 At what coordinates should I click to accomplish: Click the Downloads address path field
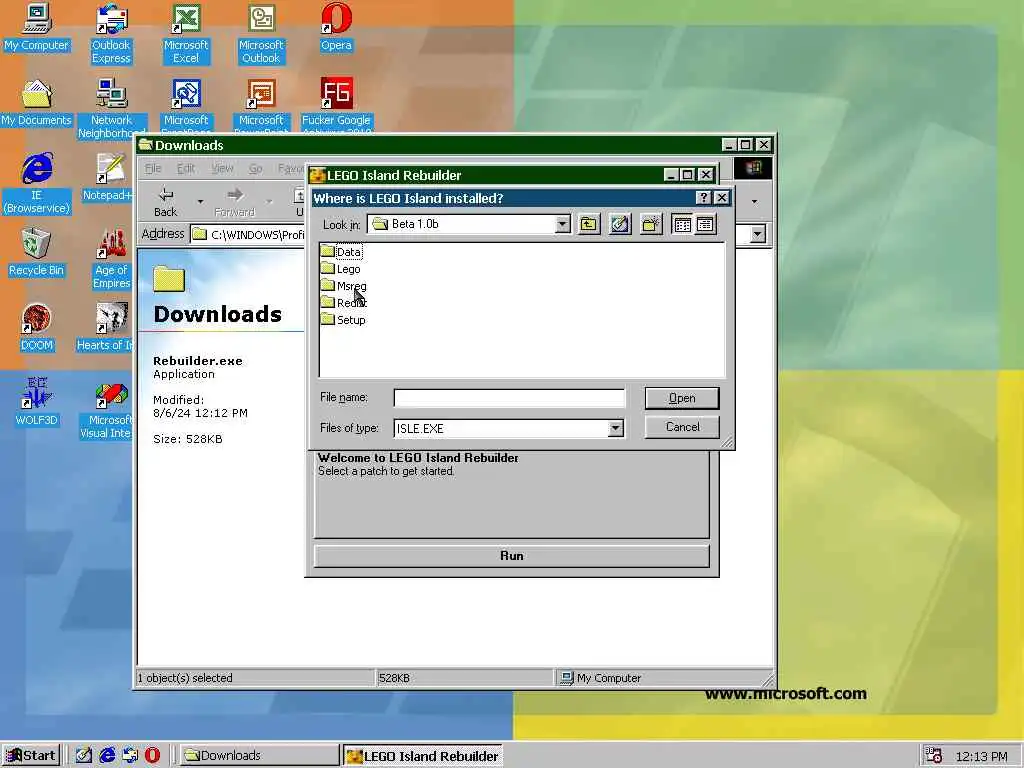point(249,234)
